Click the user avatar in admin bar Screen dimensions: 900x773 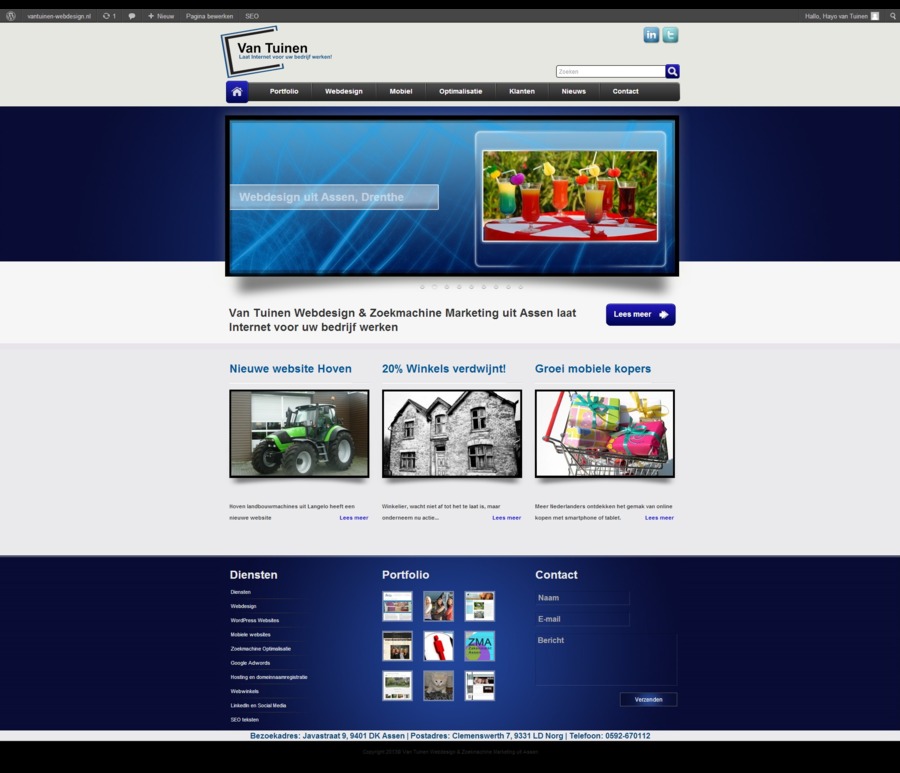[875, 16]
